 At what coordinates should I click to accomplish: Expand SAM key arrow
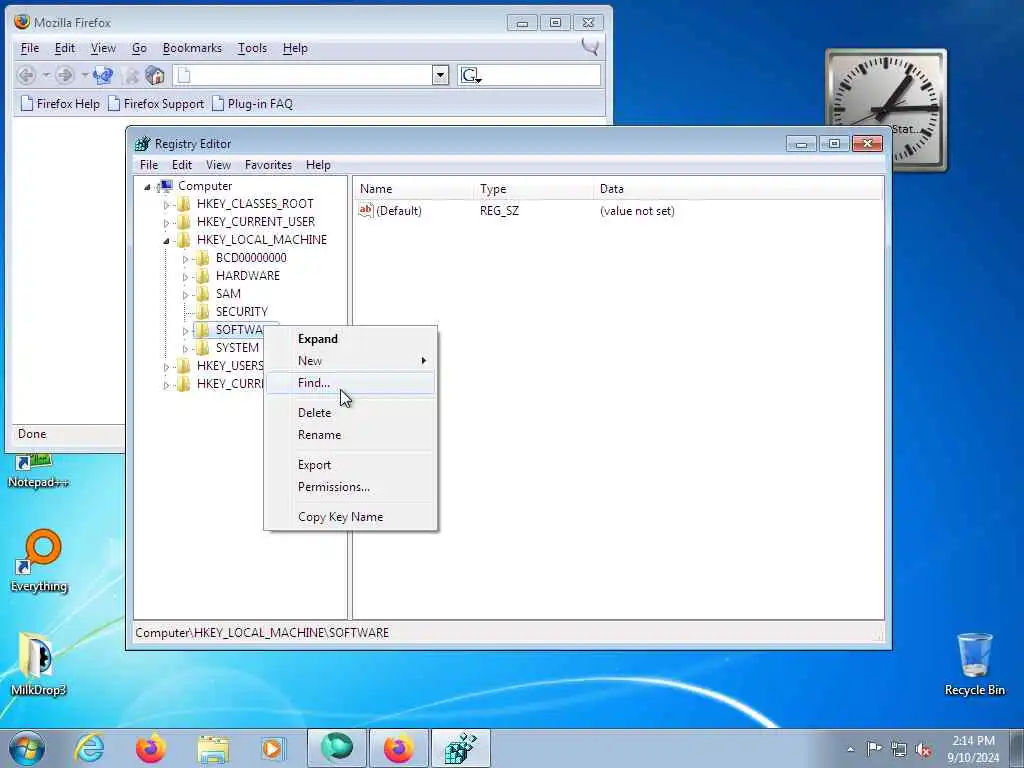coord(185,295)
